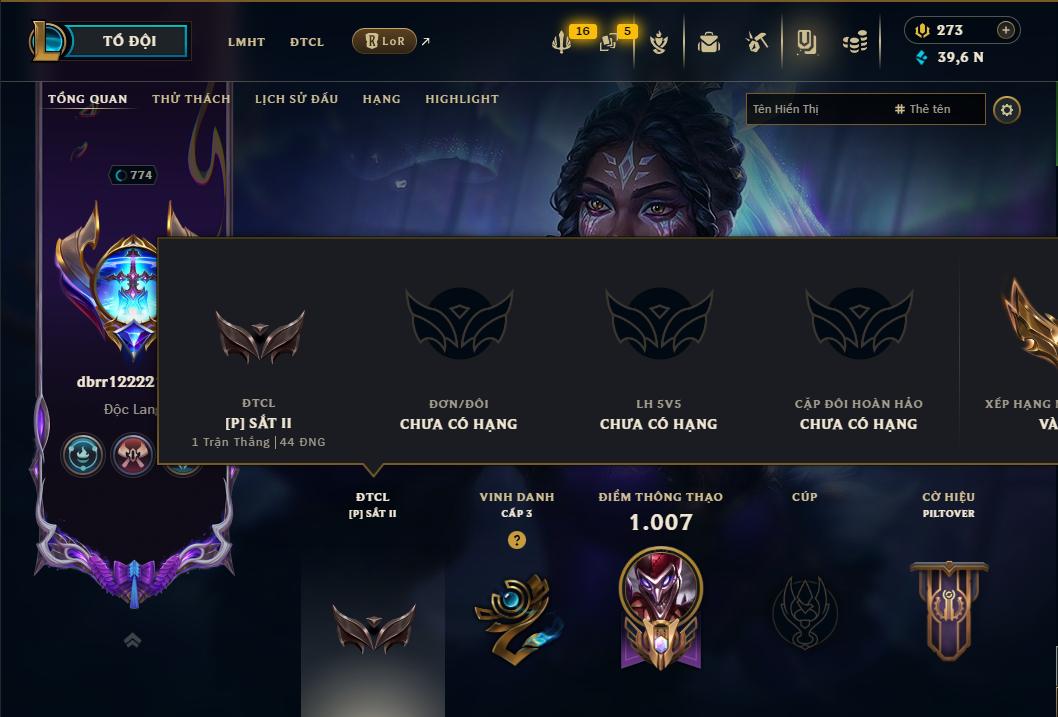Switch to the THỬ THÁCH tab
This screenshot has height=717, width=1058.
click(191, 99)
